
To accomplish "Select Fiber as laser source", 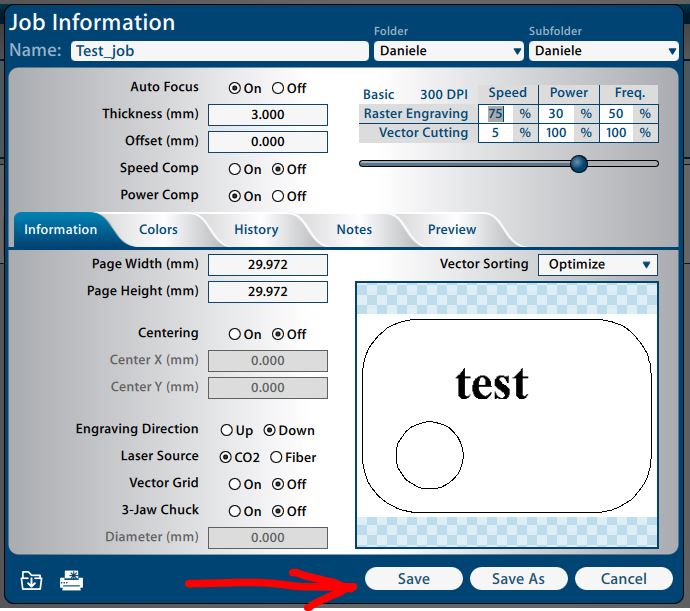I will (x=276, y=457).
